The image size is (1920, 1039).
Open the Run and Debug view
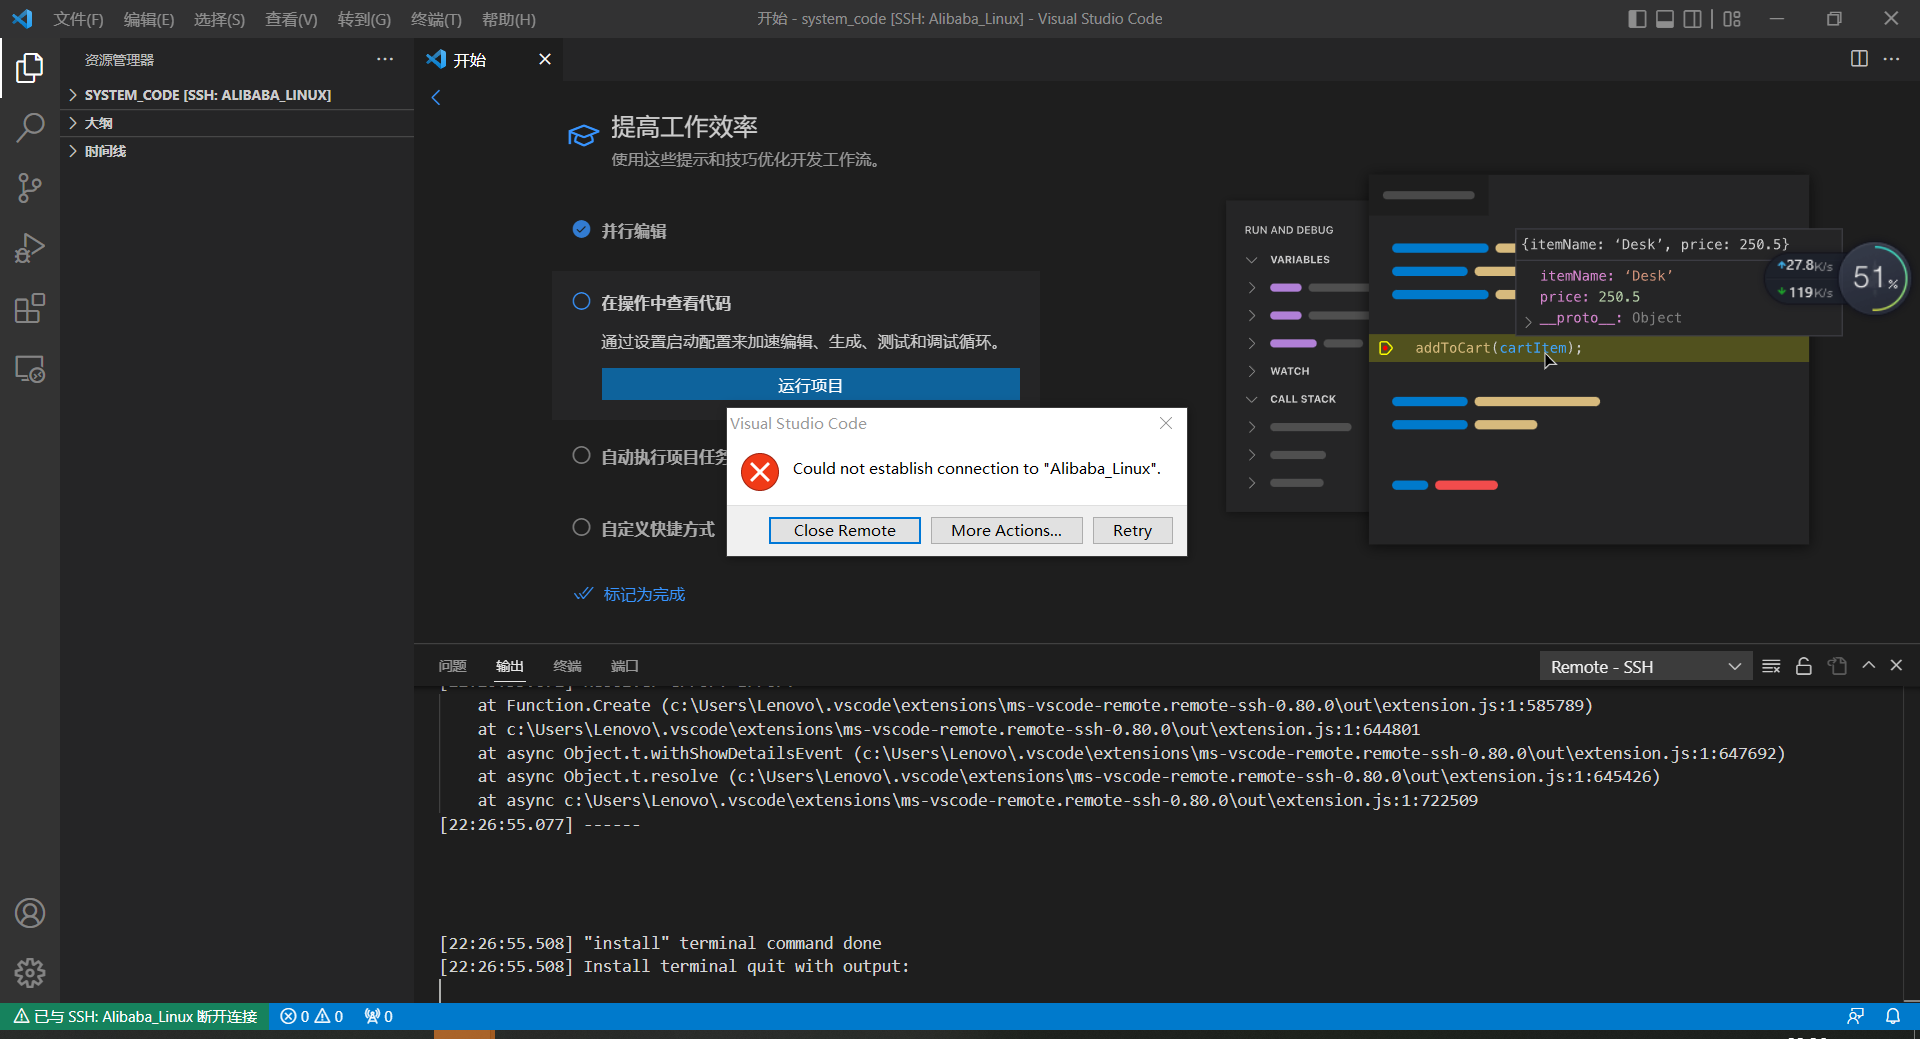30,248
